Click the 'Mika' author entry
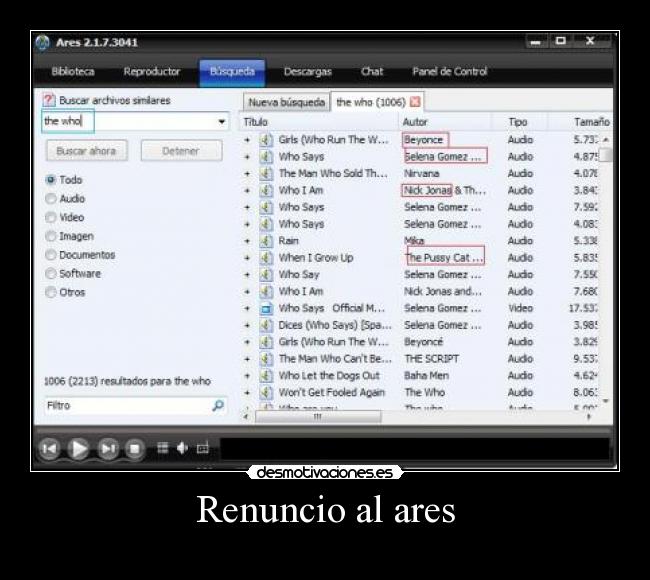The width and height of the screenshot is (650, 580). coord(414,241)
